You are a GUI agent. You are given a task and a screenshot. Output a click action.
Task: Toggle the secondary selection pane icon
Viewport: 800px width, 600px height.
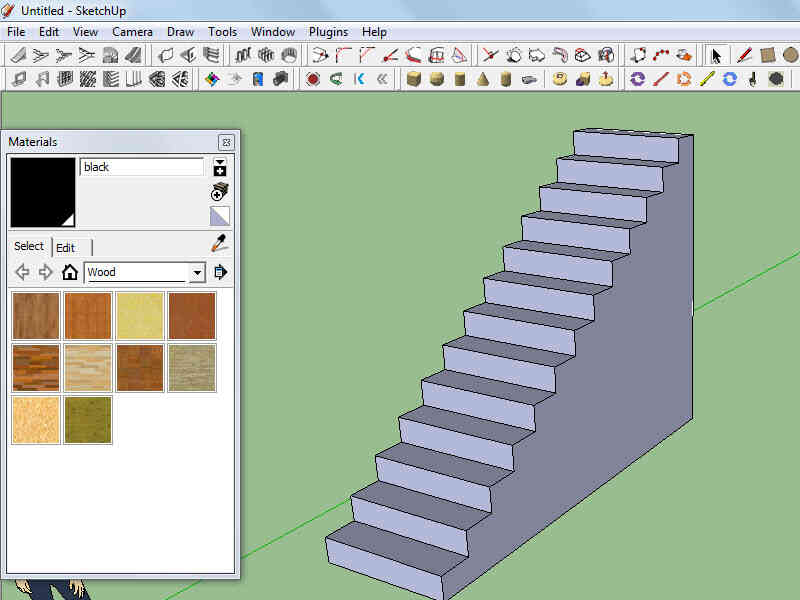[x=219, y=167]
